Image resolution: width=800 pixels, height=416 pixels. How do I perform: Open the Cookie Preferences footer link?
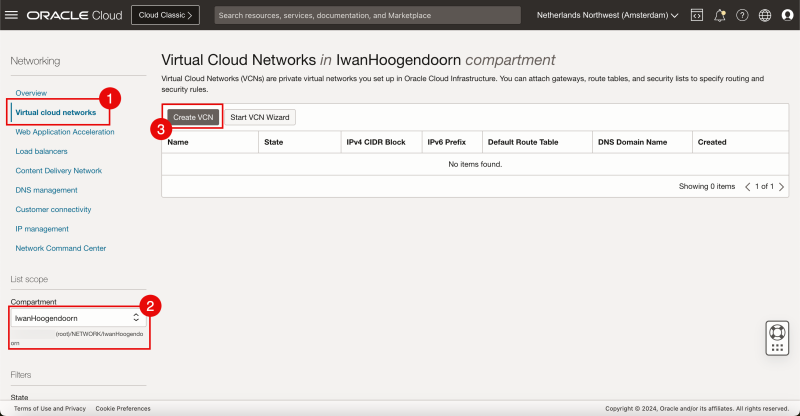[123, 408]
